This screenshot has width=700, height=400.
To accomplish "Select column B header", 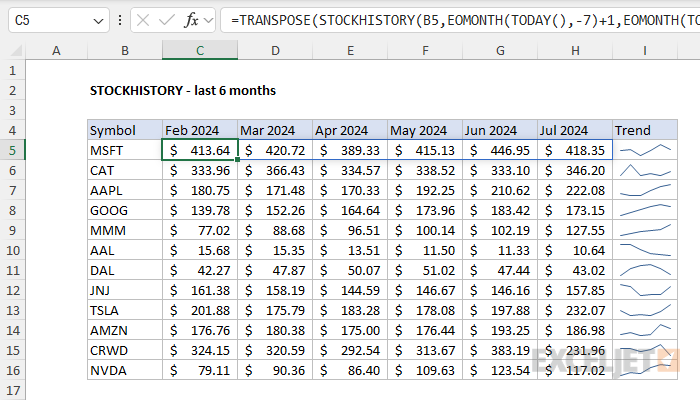I will pyautogui.click(x=125, y=50).
